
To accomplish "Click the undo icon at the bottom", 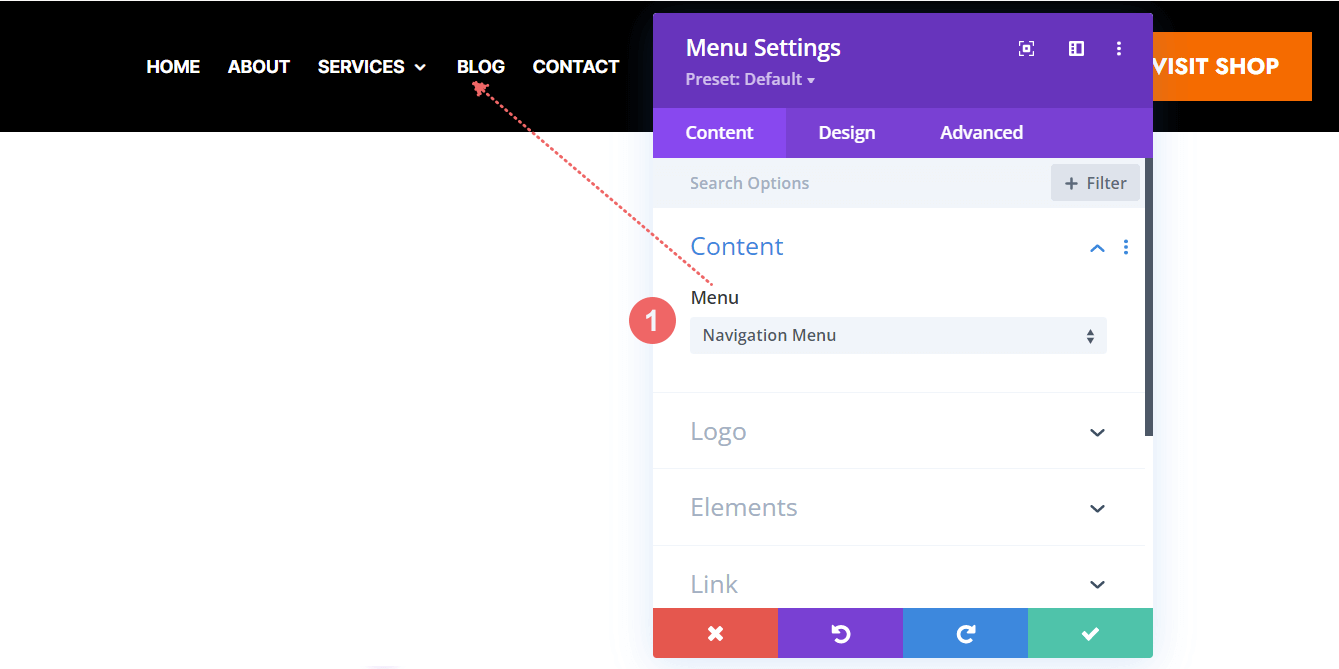I will click(x=840, y=633).
